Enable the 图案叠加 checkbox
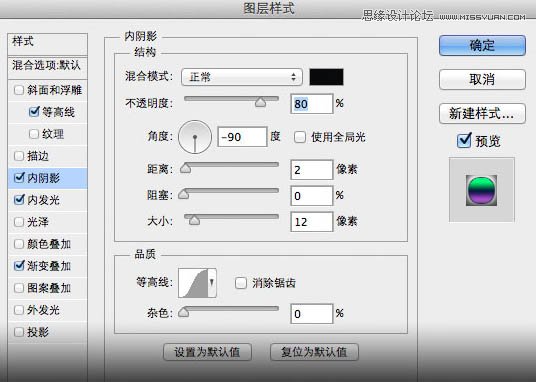This screenshot has width=536, height=382. pyautogui.click(x=18, y=288)
